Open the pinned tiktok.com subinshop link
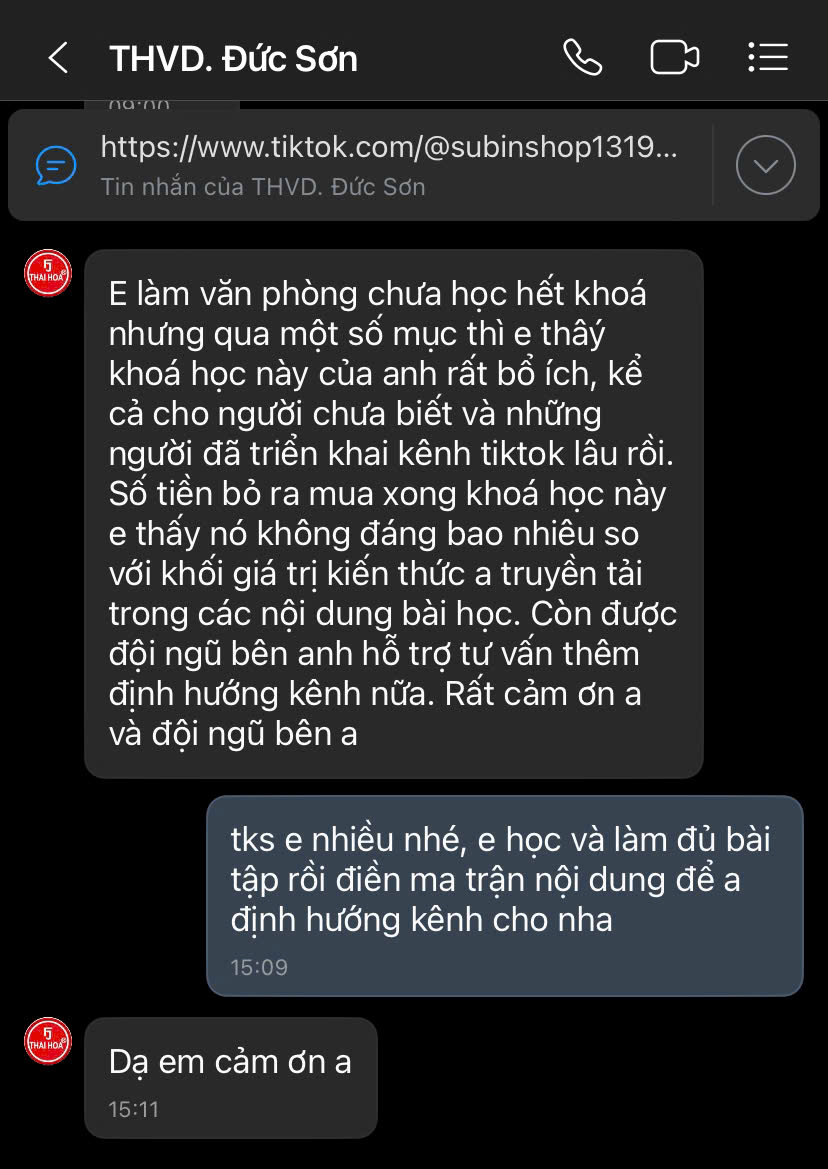 coord(389,148)
